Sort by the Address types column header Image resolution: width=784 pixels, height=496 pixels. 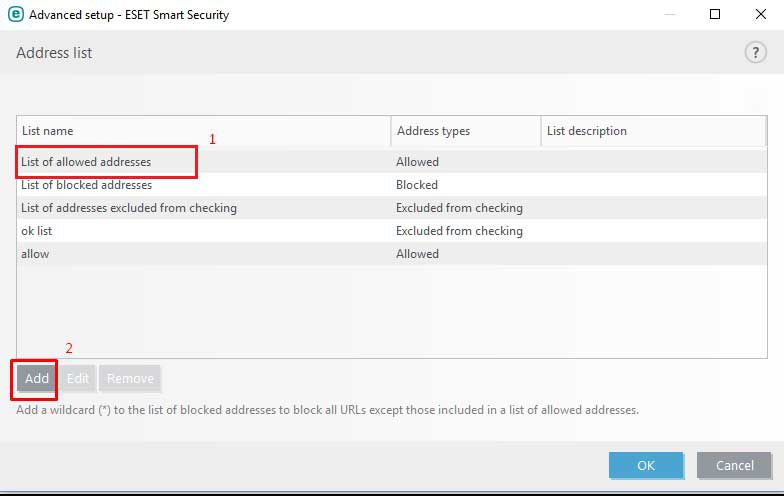(x=465, y=131)
